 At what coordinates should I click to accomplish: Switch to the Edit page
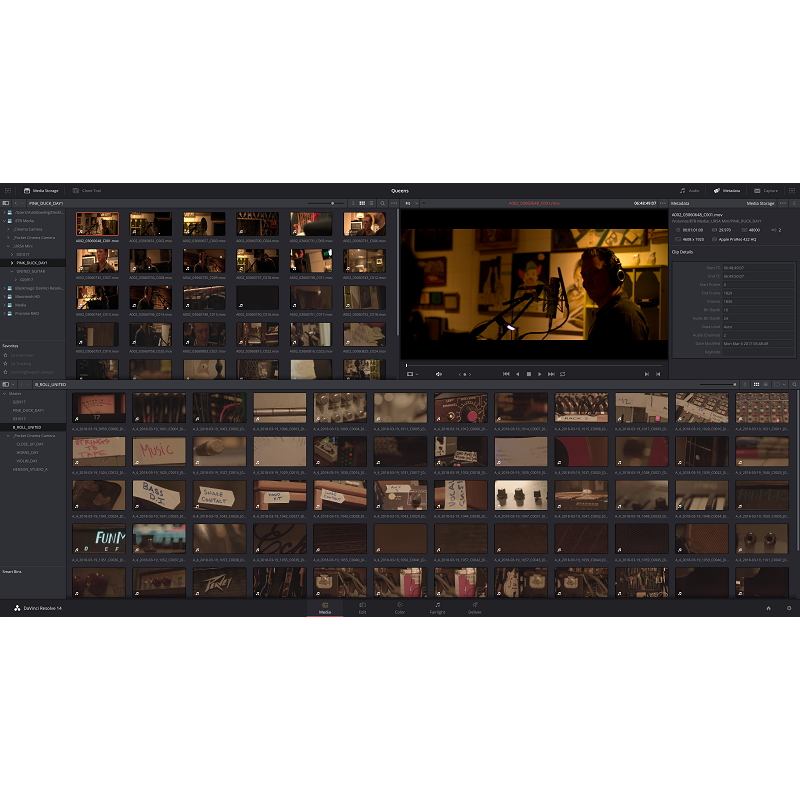coord(362,607)
